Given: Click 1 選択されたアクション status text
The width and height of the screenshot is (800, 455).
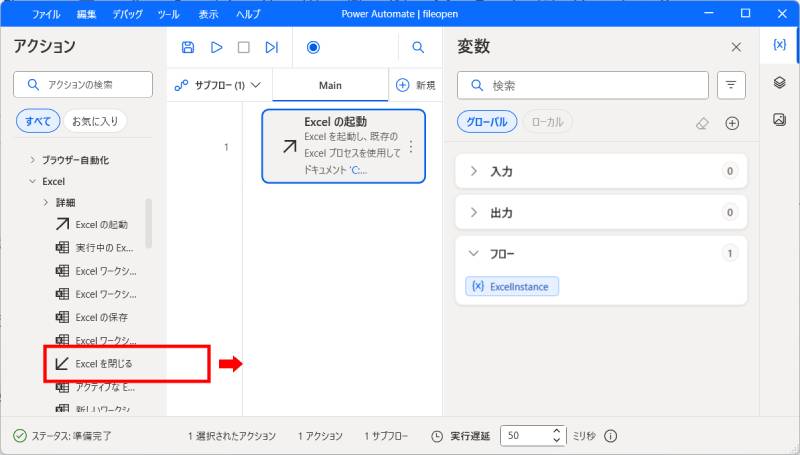Looking at the screenshot, I should [x=232, y=436].
